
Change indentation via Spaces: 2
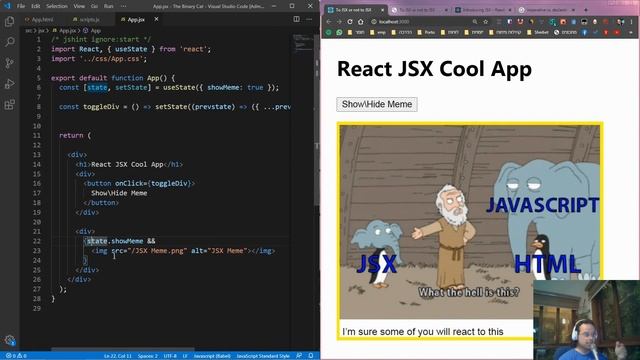click(x=147, y=356)
